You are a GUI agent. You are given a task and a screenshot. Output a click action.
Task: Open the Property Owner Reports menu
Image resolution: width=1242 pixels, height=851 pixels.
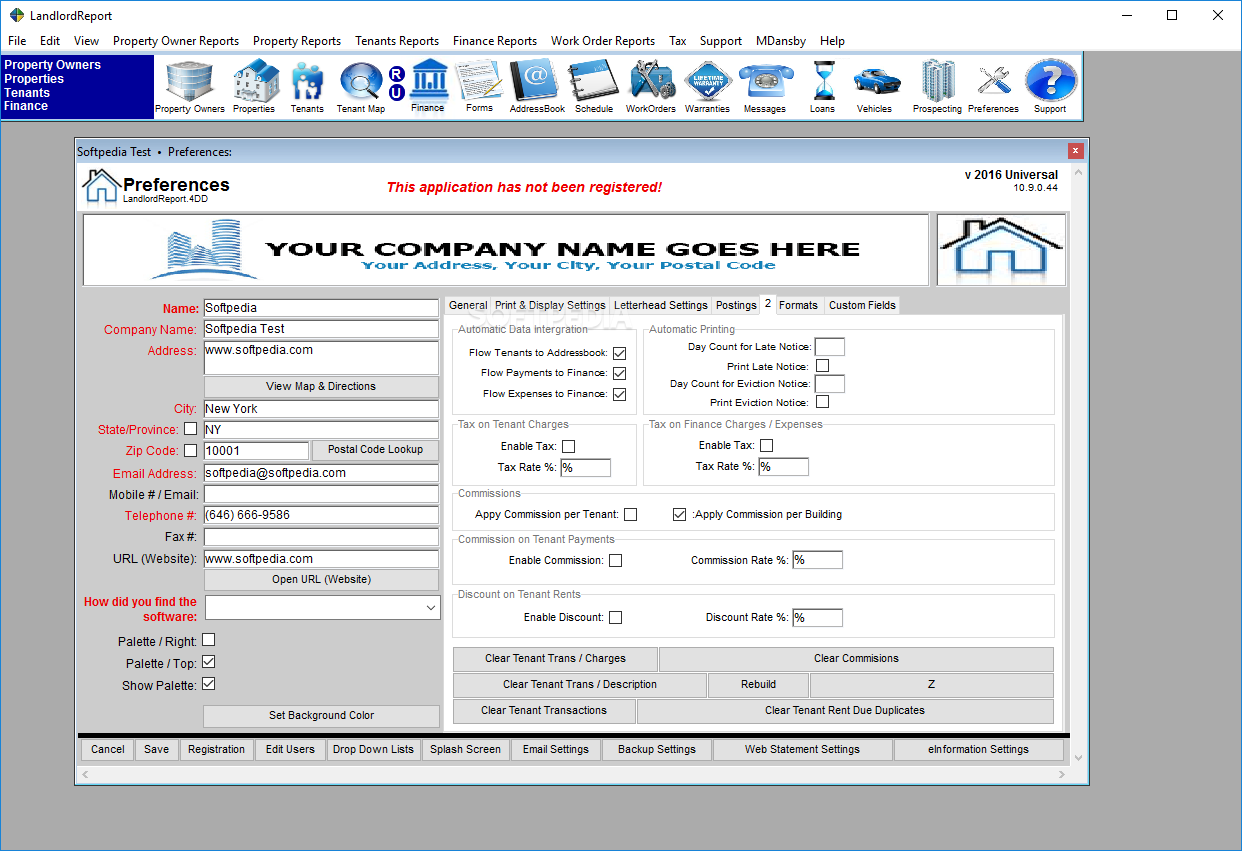coord(176,41)
